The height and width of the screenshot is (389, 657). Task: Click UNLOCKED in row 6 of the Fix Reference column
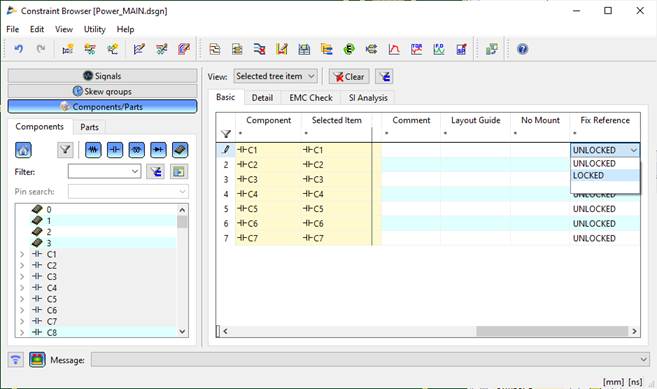(x=605, y=223)
